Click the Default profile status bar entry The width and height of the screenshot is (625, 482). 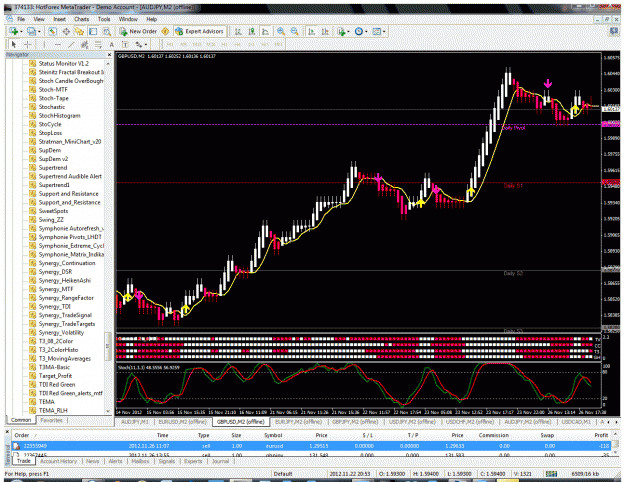click(283, 474)
